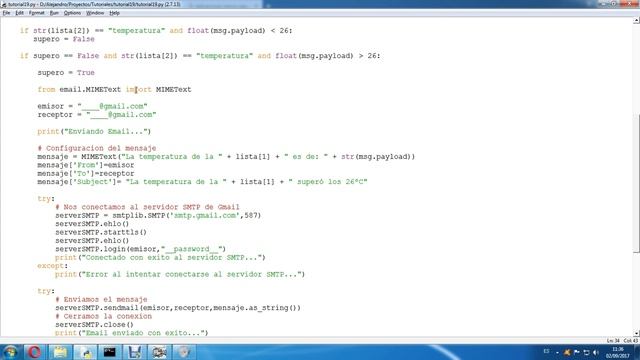
Task: Click the mensaje['Subject'] line
Action: coord(202,182)
